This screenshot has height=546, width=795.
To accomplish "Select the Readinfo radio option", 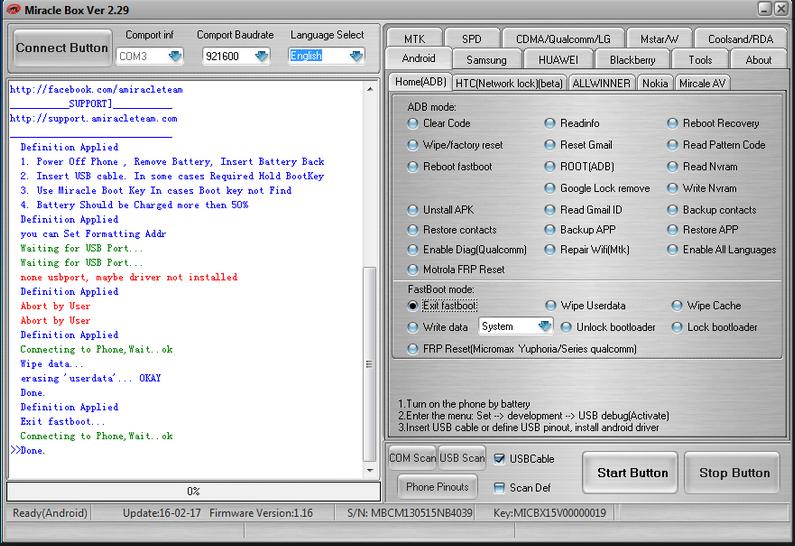I will [x=572, y=123].
